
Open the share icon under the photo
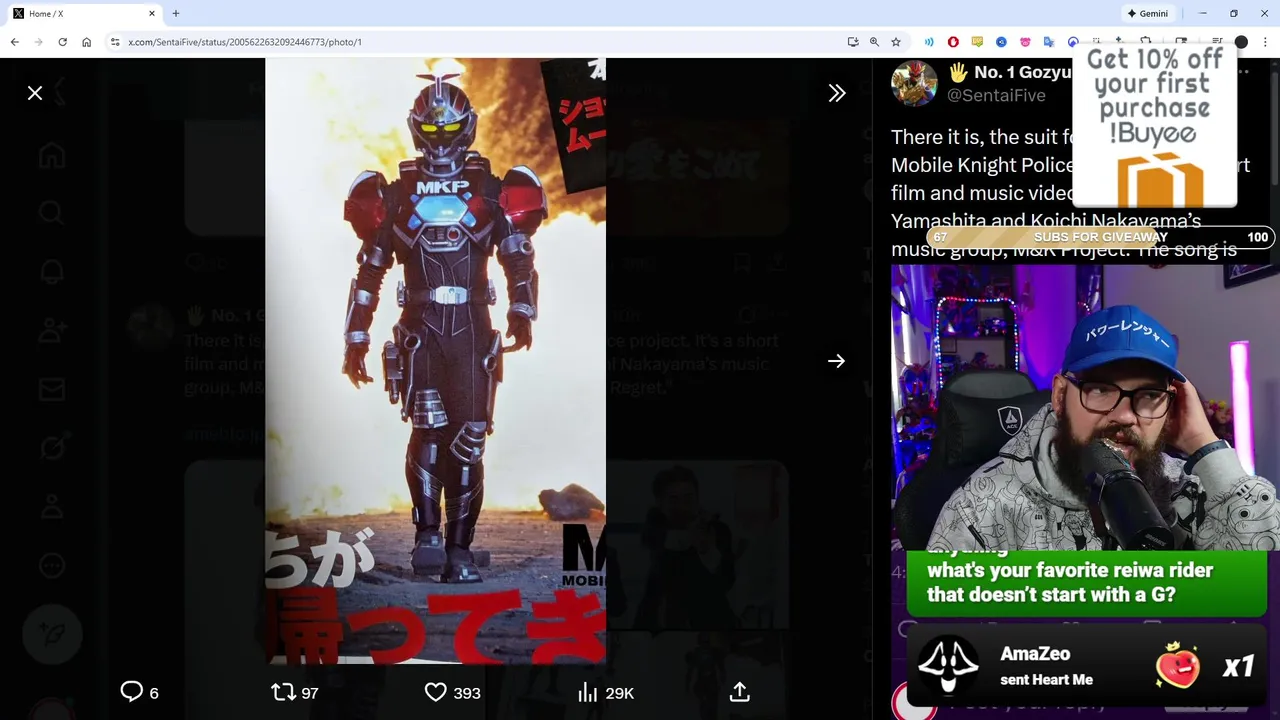coord(740,692)
